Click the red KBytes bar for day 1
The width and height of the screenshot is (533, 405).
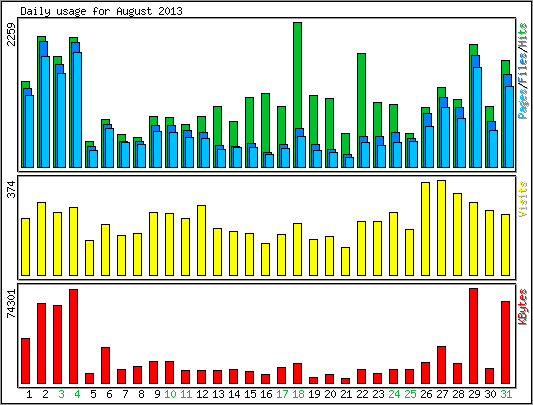(25, 361)
